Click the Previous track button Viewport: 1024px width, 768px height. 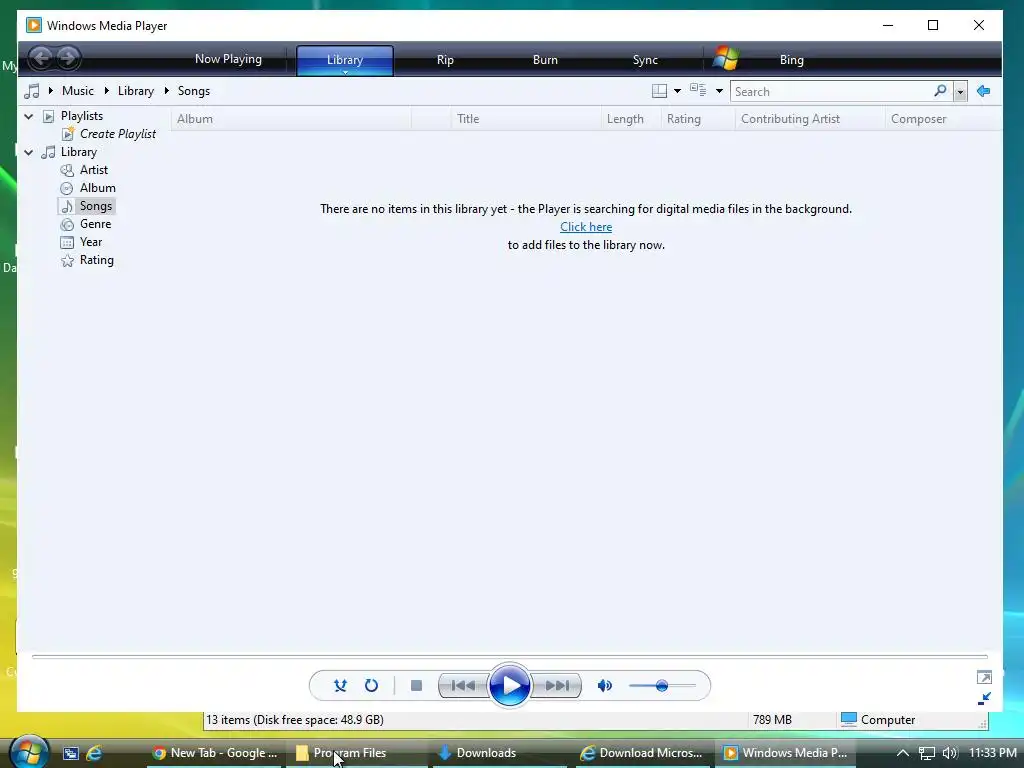click(x=463, y=685)
